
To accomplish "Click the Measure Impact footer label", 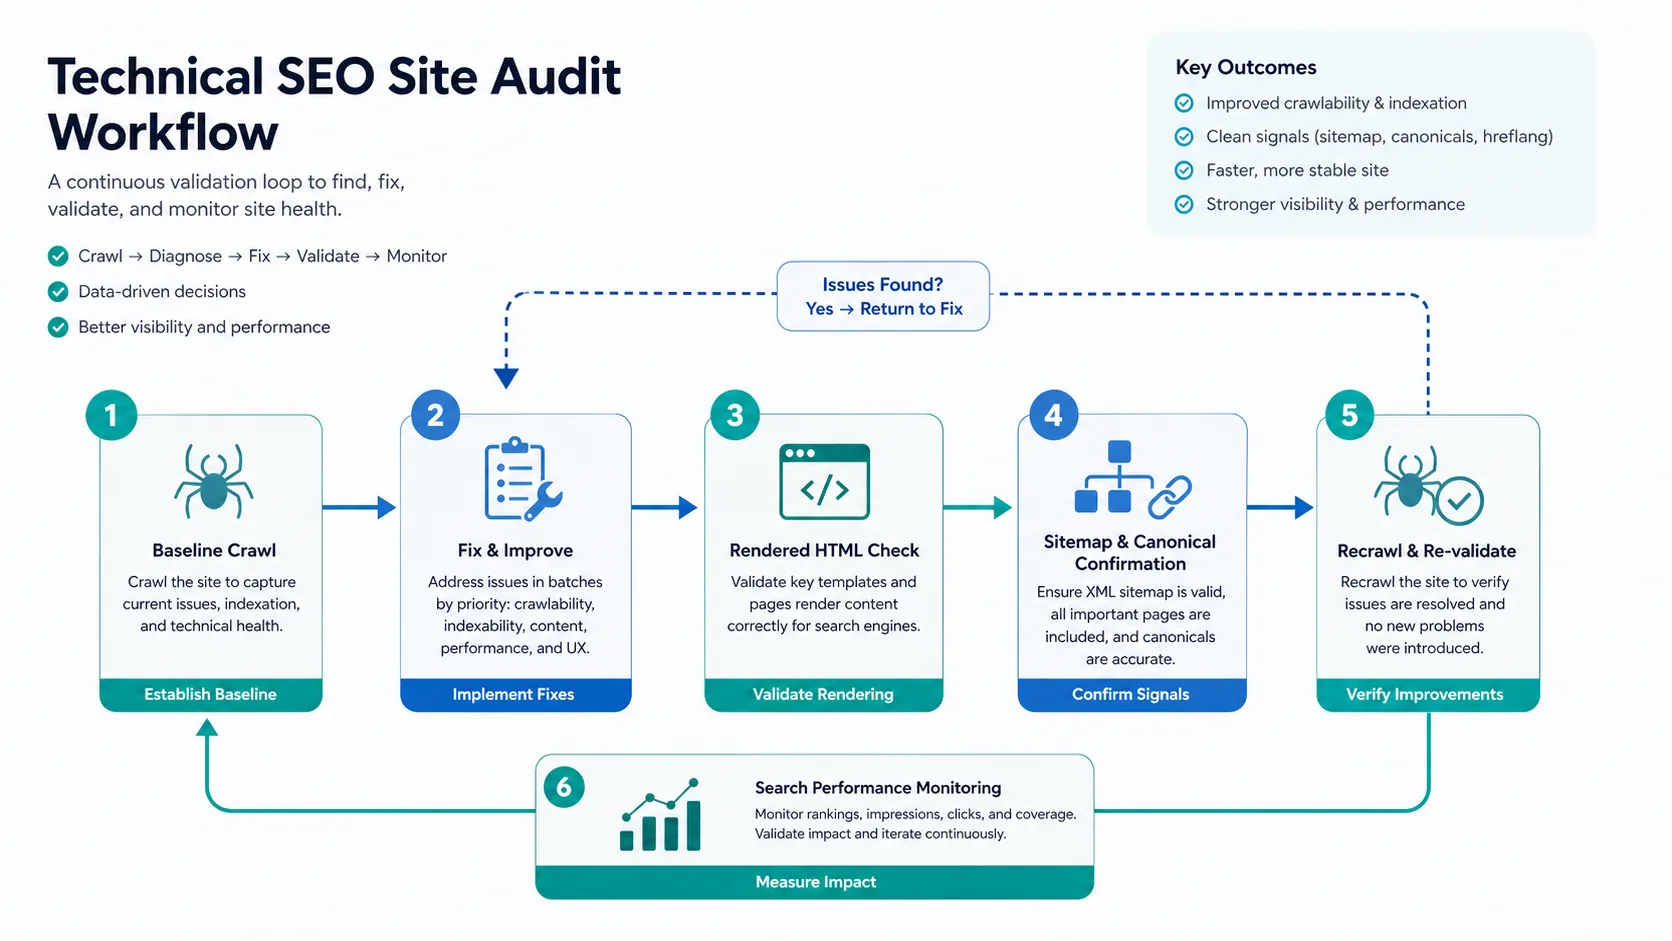I will [815, 882].
